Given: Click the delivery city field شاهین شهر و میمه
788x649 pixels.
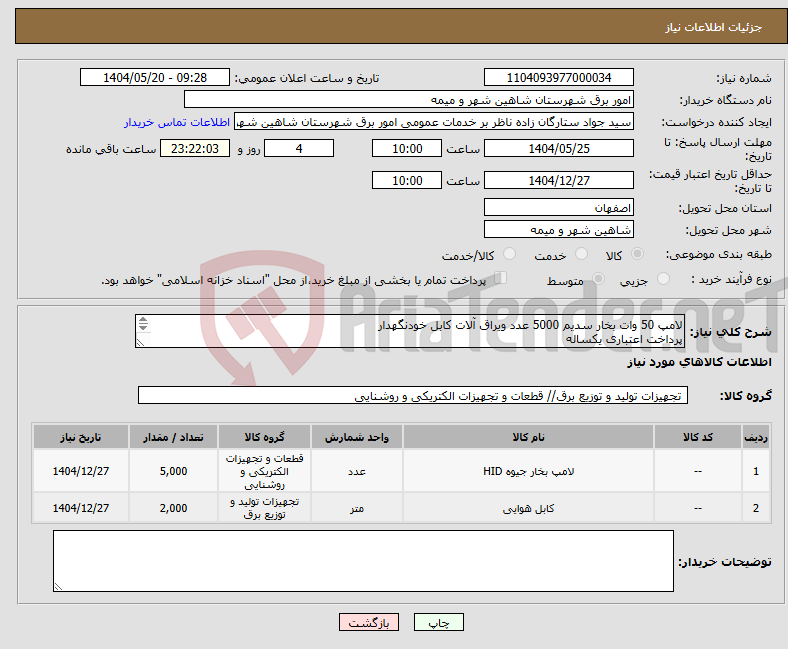Looking at the screenshot, I should pos(558,230).
